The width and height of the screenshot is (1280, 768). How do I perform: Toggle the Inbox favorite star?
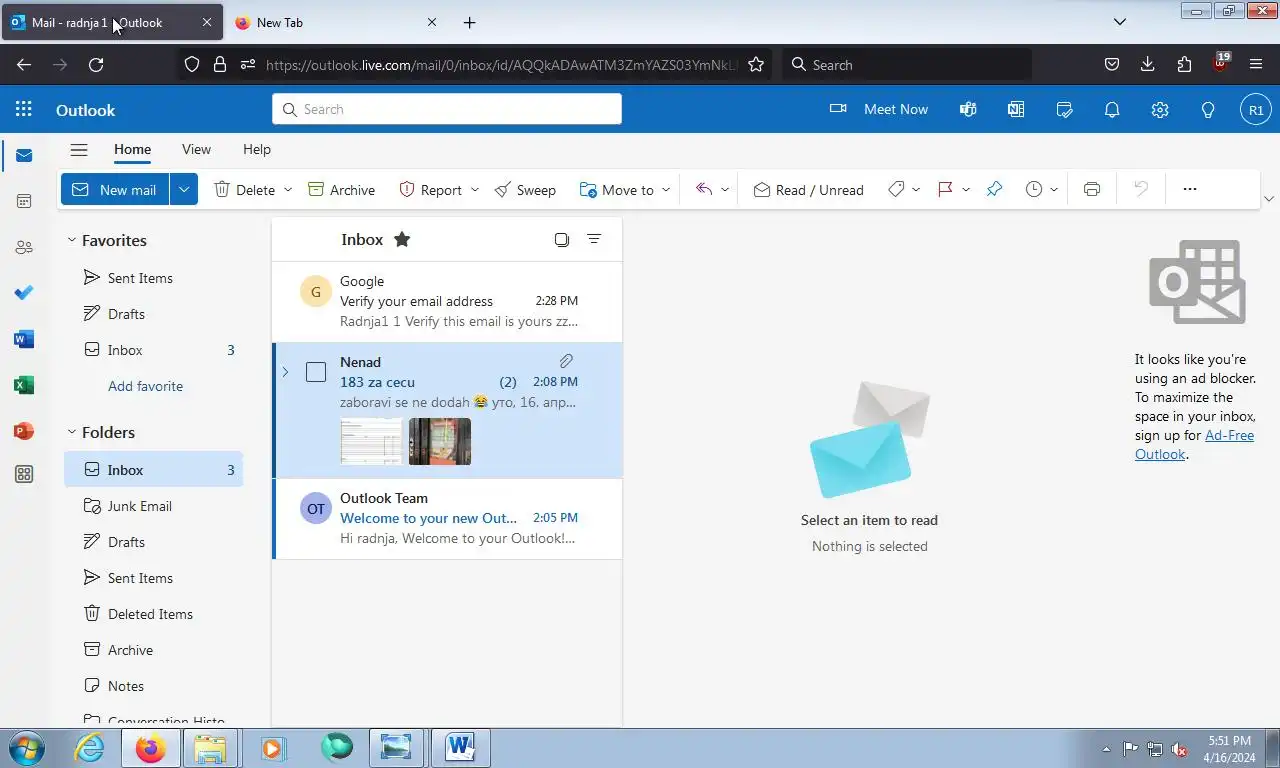tap(402, 239)
